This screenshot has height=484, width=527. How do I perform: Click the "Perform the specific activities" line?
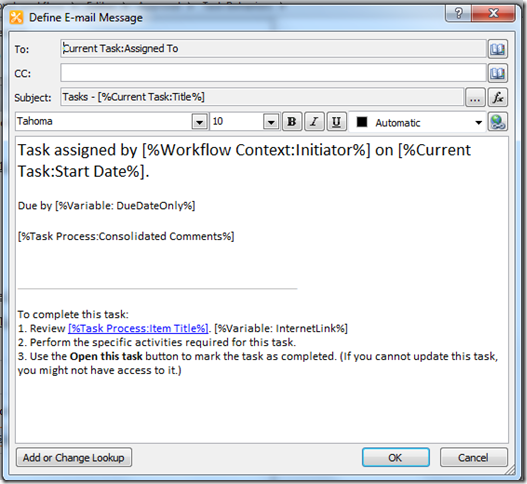[x=157, y=342]
